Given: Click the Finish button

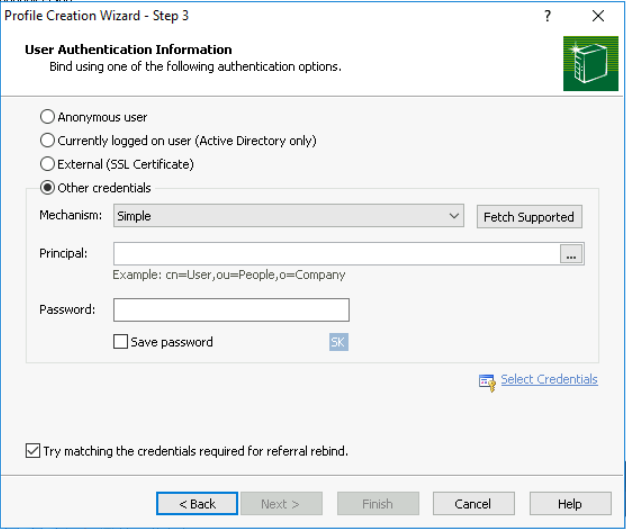Looking at the screenshot, I should (378, 503).
